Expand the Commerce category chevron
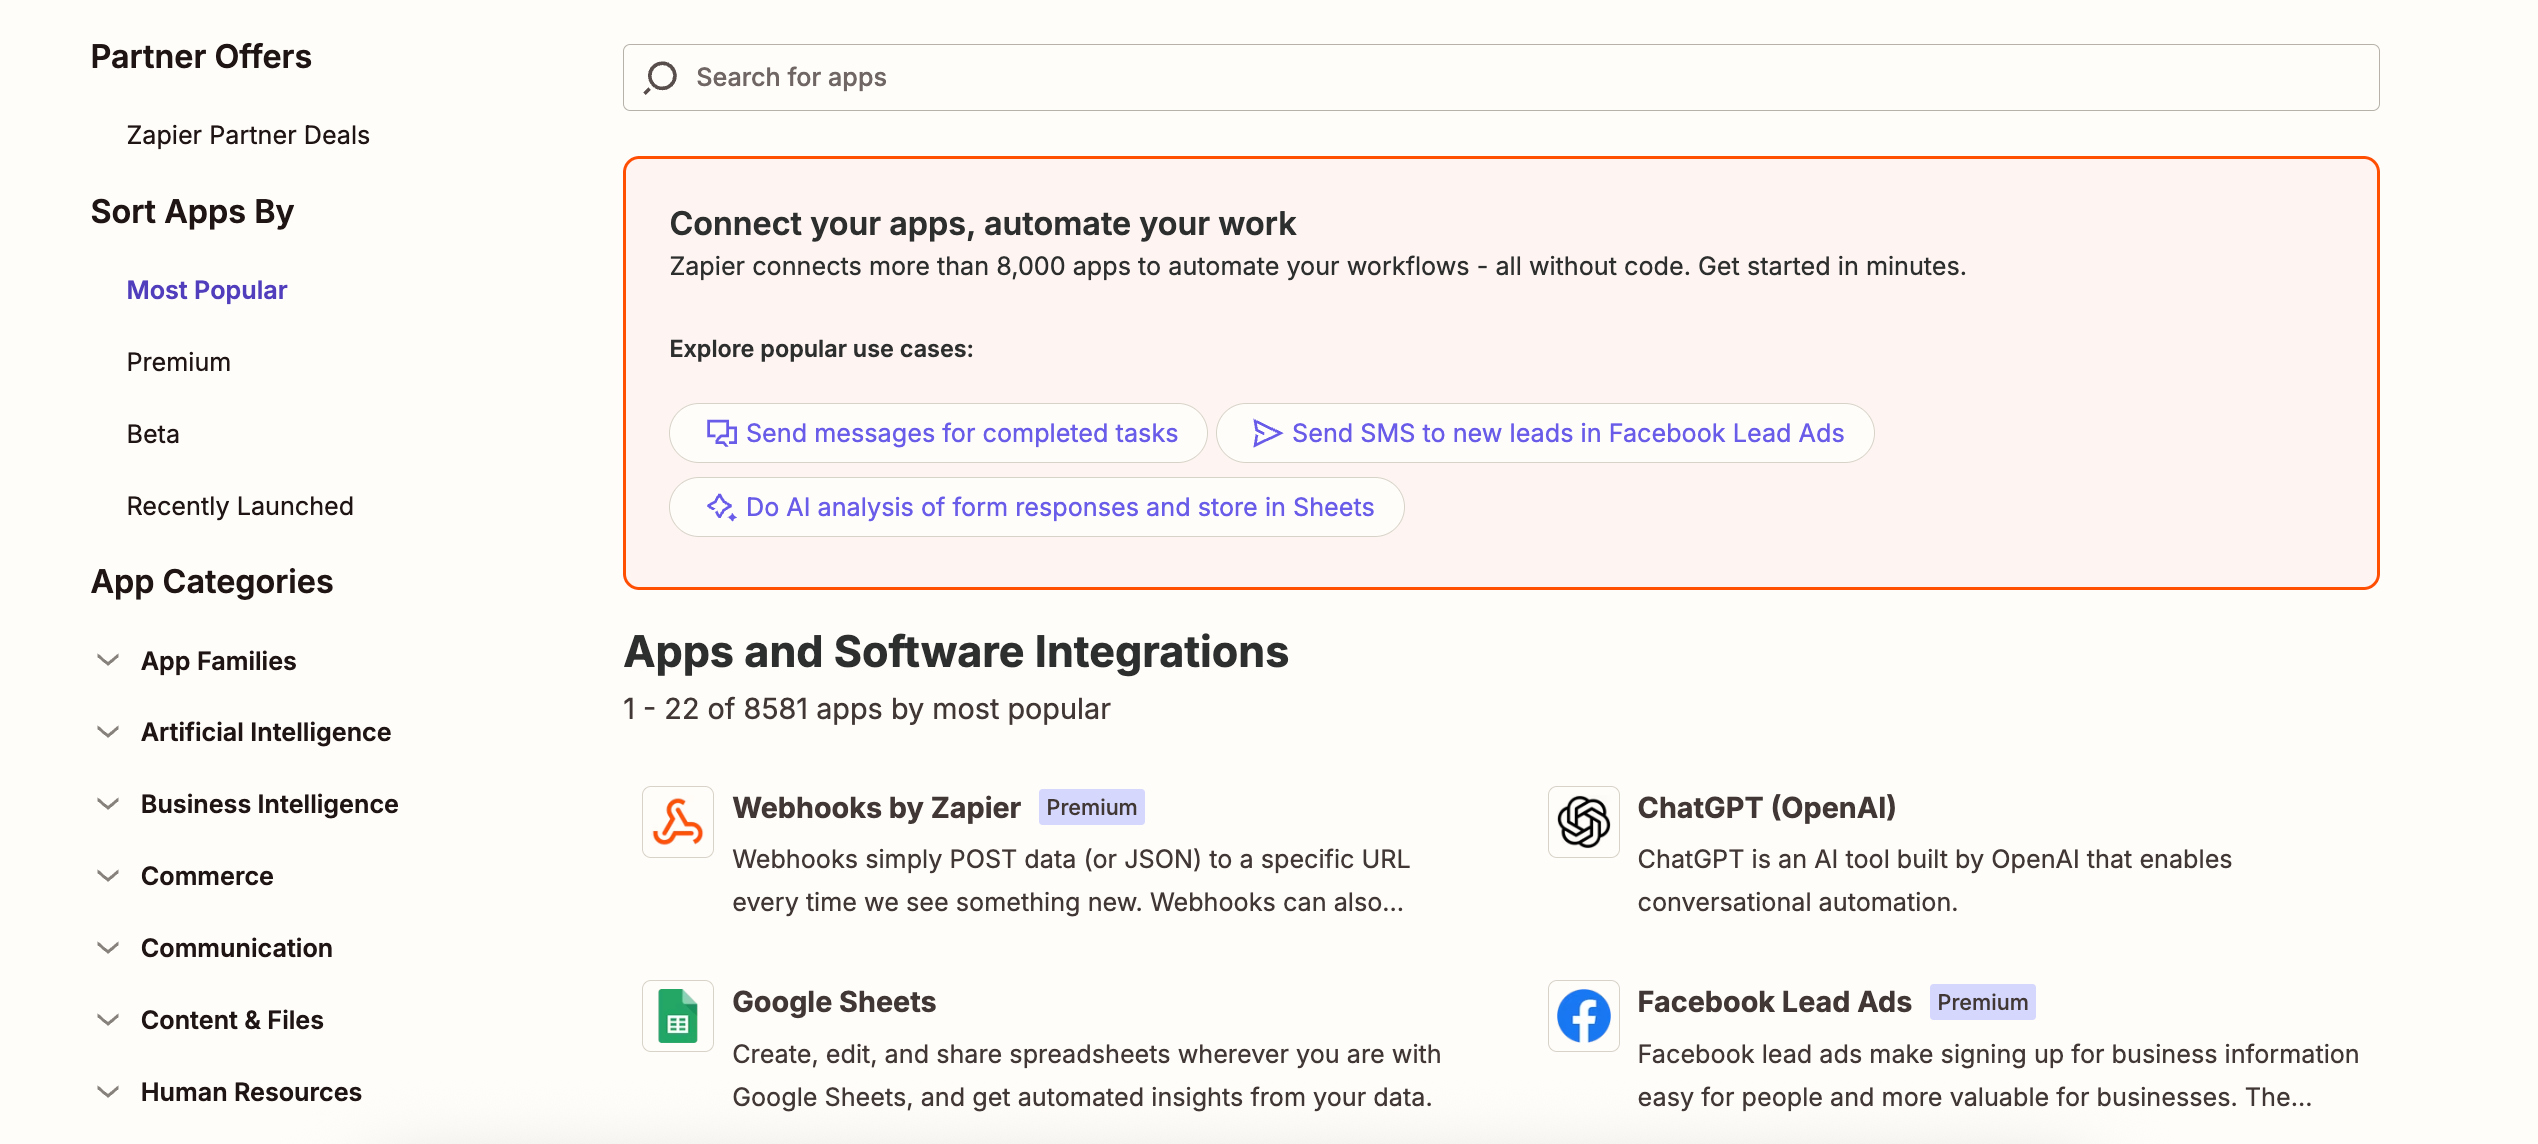 click(108, 876)
